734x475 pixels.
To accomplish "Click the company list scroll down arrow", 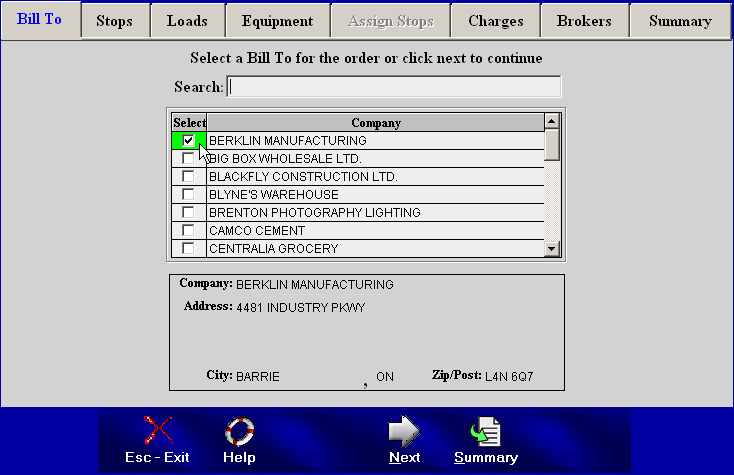I will [x=552, y=249].
